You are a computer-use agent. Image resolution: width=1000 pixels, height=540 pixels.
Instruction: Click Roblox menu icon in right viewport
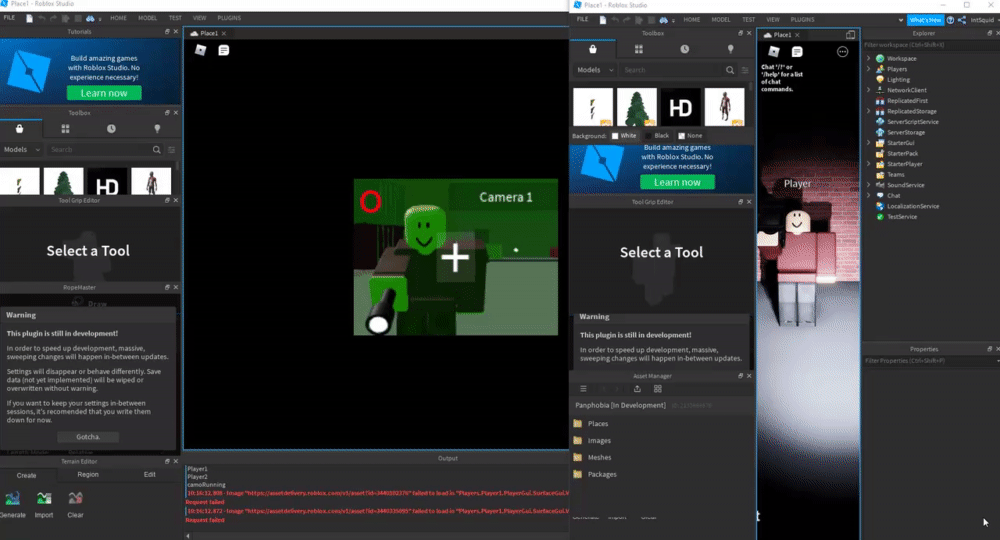[774, 52]
